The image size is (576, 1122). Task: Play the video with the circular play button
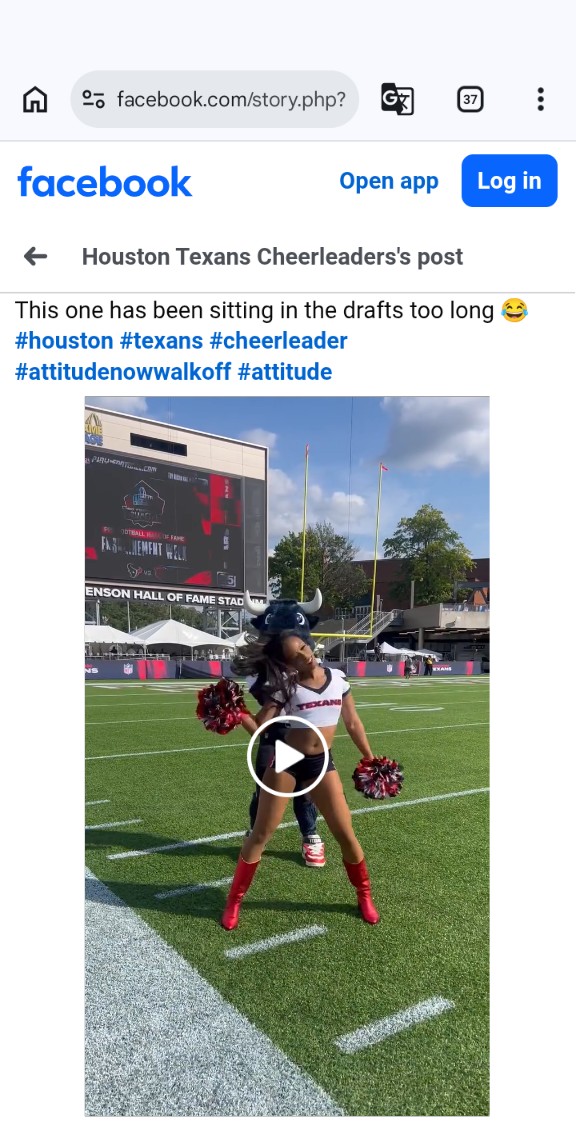[288, 756]
